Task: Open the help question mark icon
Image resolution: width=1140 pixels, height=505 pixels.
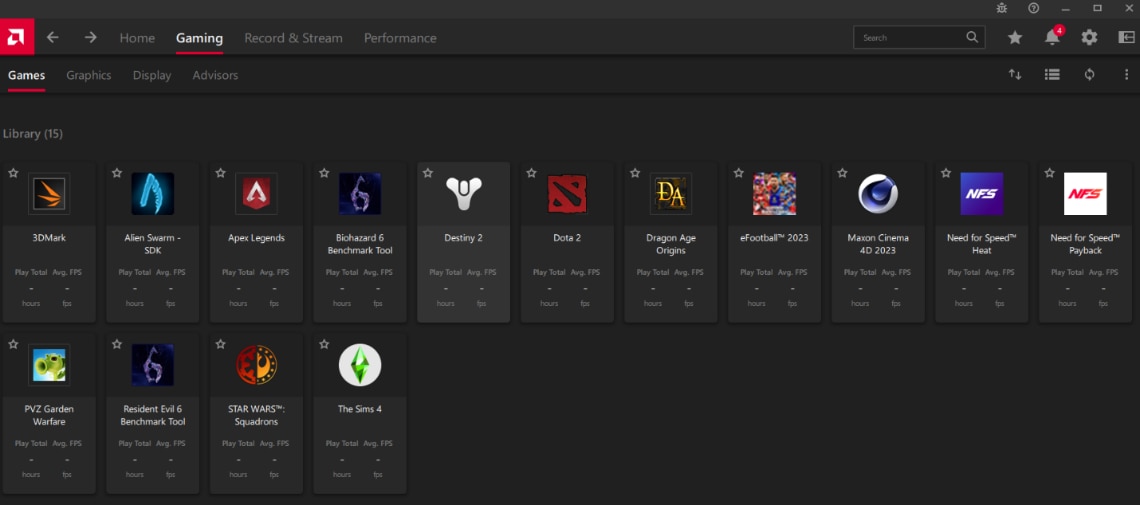Action: coord(1033,8)
